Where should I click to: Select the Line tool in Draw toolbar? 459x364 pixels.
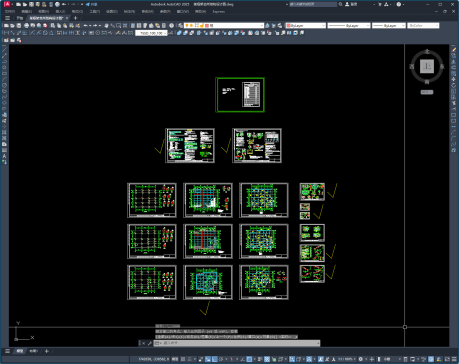(x=4, y=49)
